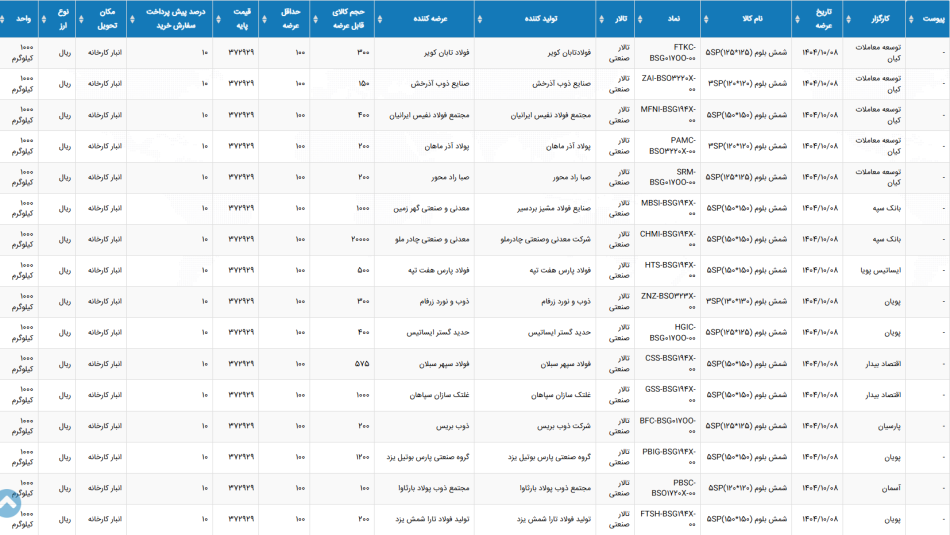The width and height of the screenshot is (950, 535).
Task: Sort by تالار column arrows
Action: tap(601, 19)
